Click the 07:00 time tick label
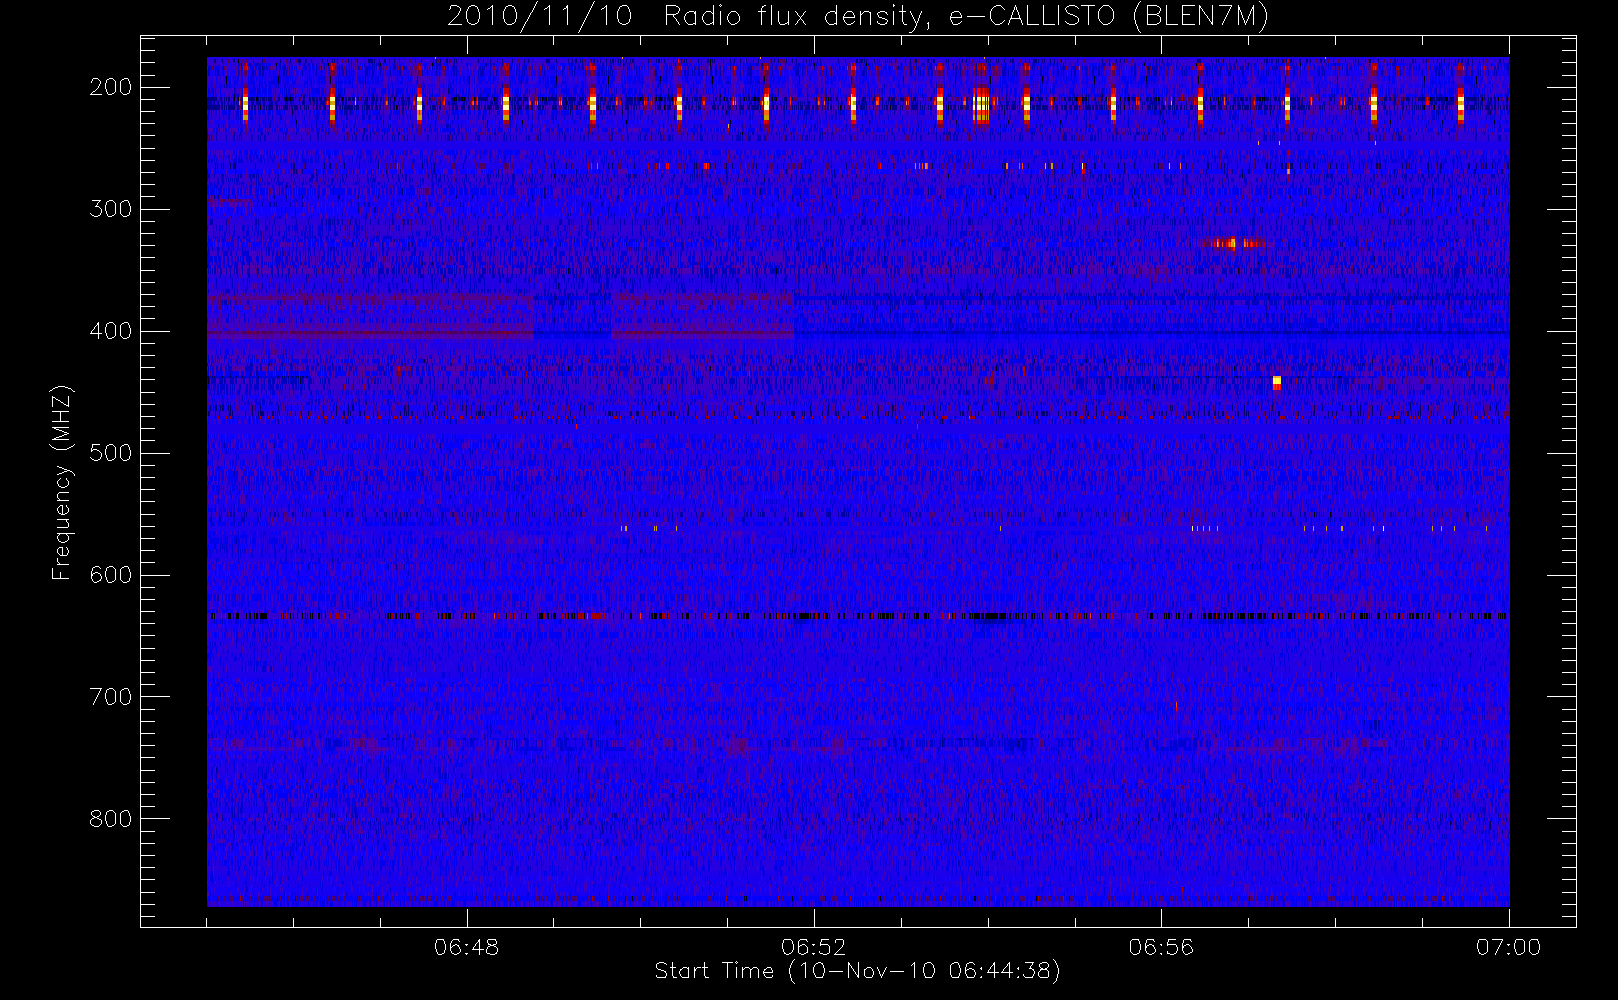 (1508, 947)
